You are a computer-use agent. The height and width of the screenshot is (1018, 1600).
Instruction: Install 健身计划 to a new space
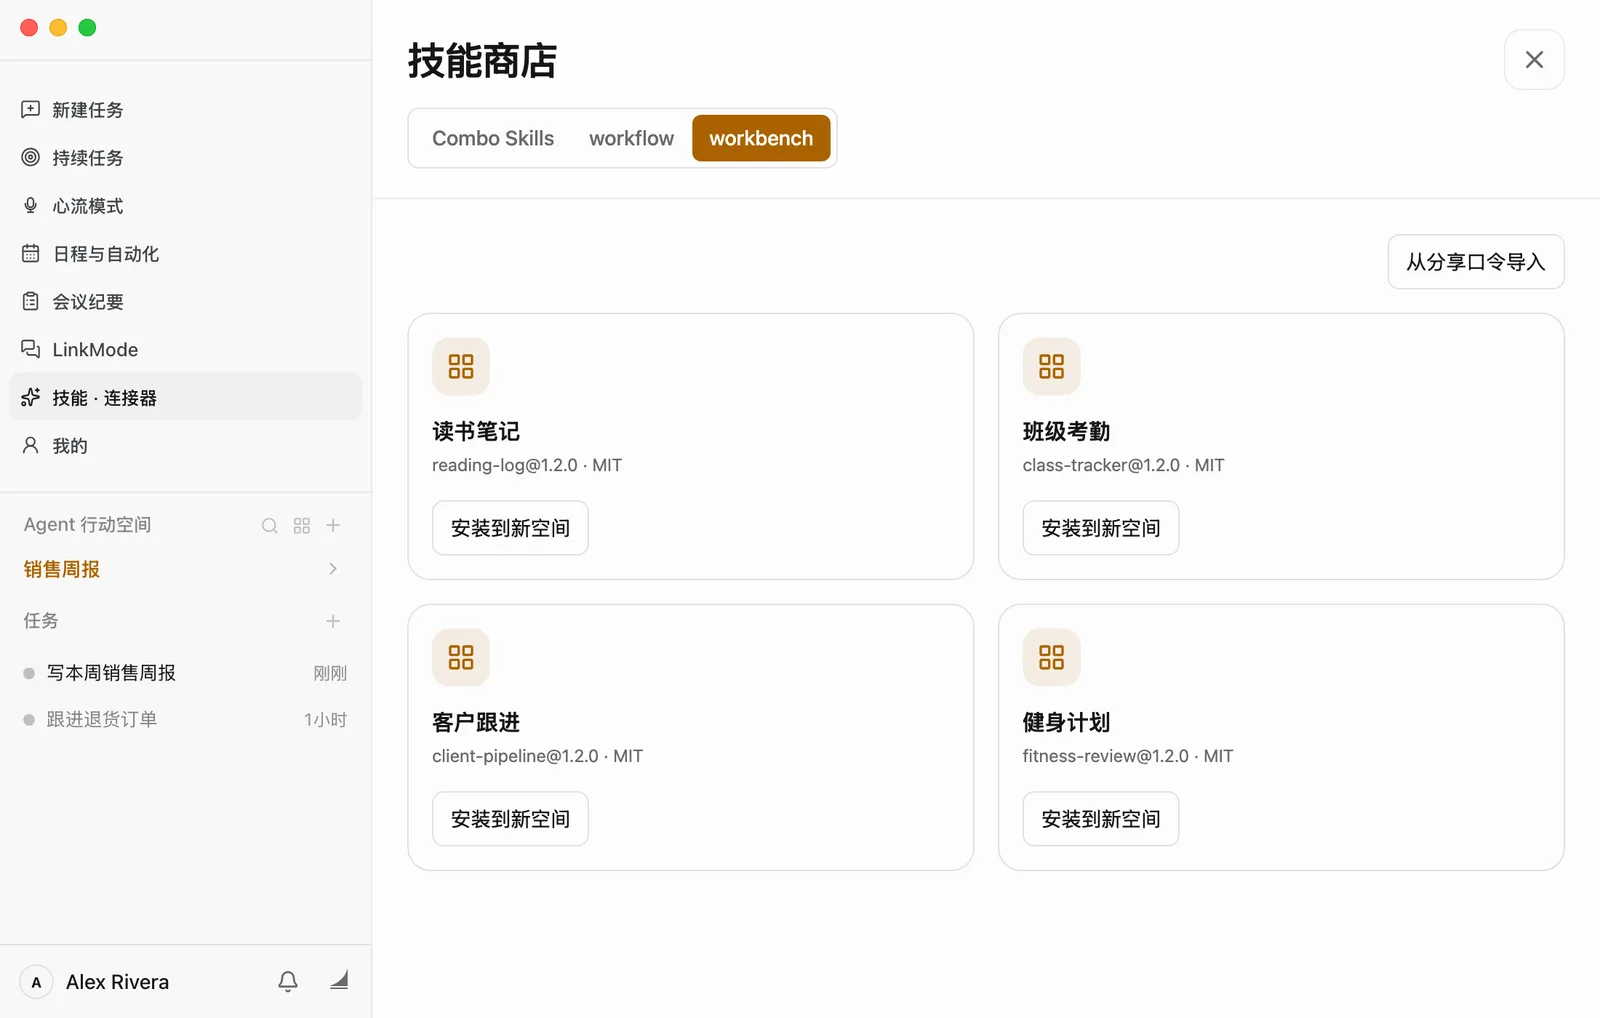[x=1101, y=819]
